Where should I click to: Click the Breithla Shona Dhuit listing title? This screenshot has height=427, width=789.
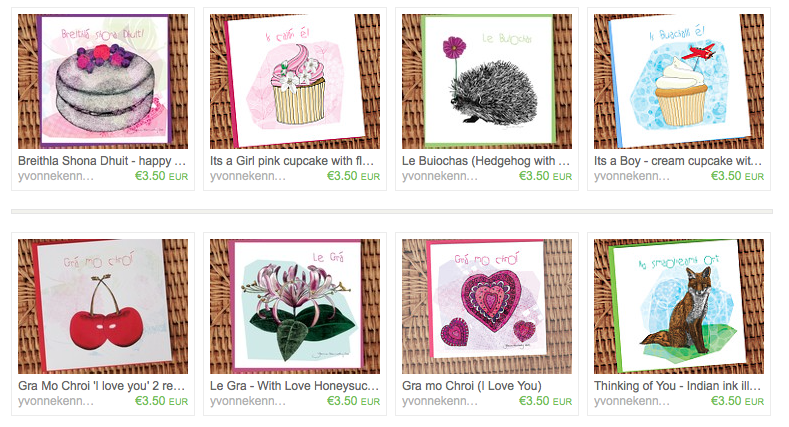[102, 161]
